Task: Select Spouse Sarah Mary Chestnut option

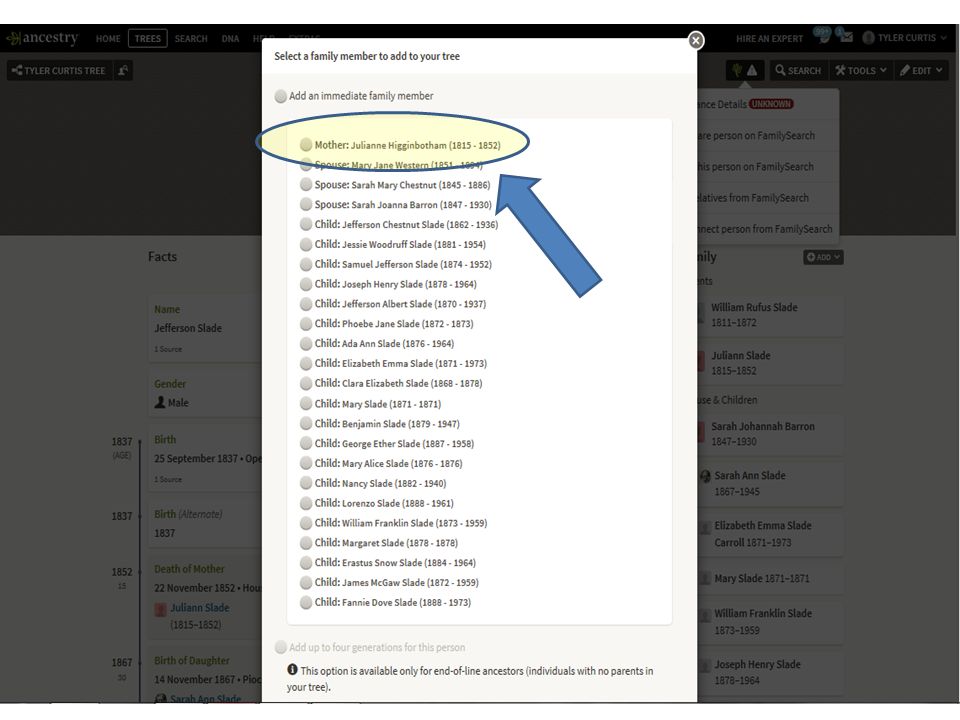Action: 306,184
